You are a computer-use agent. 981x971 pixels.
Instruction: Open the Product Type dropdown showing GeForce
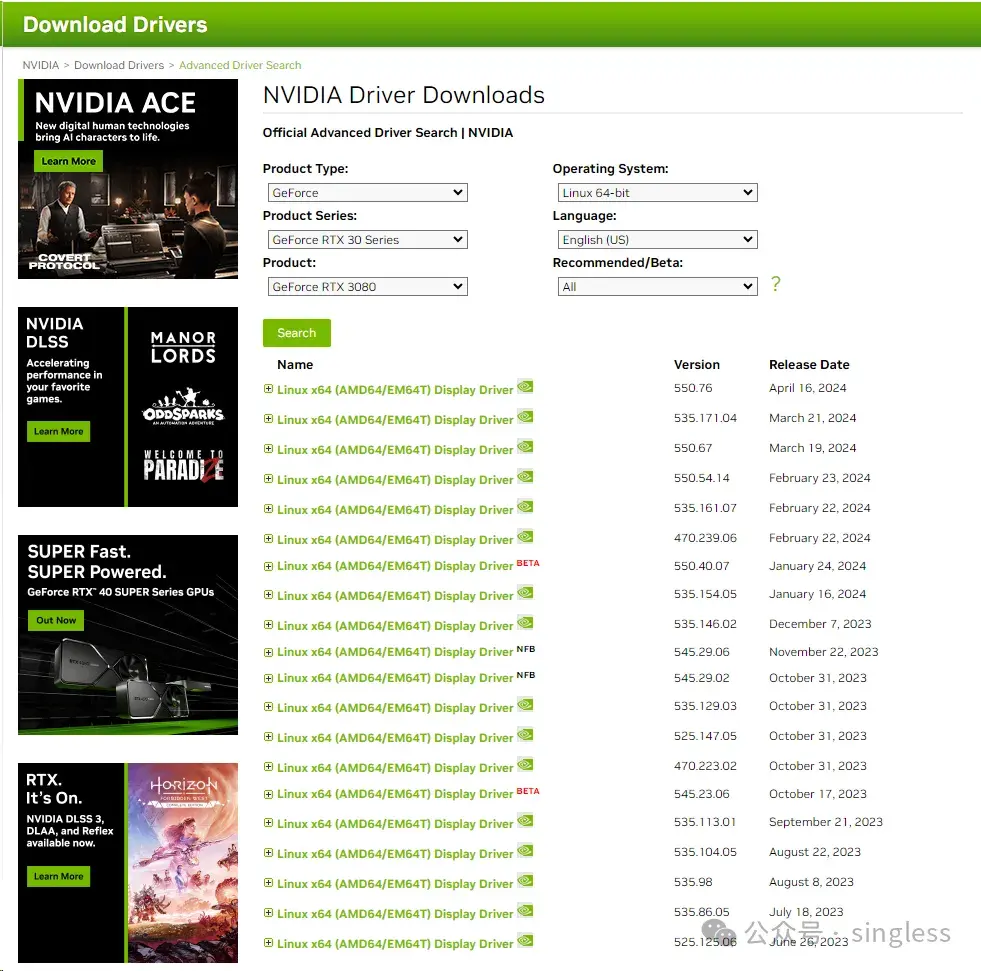tap(368, 193)
